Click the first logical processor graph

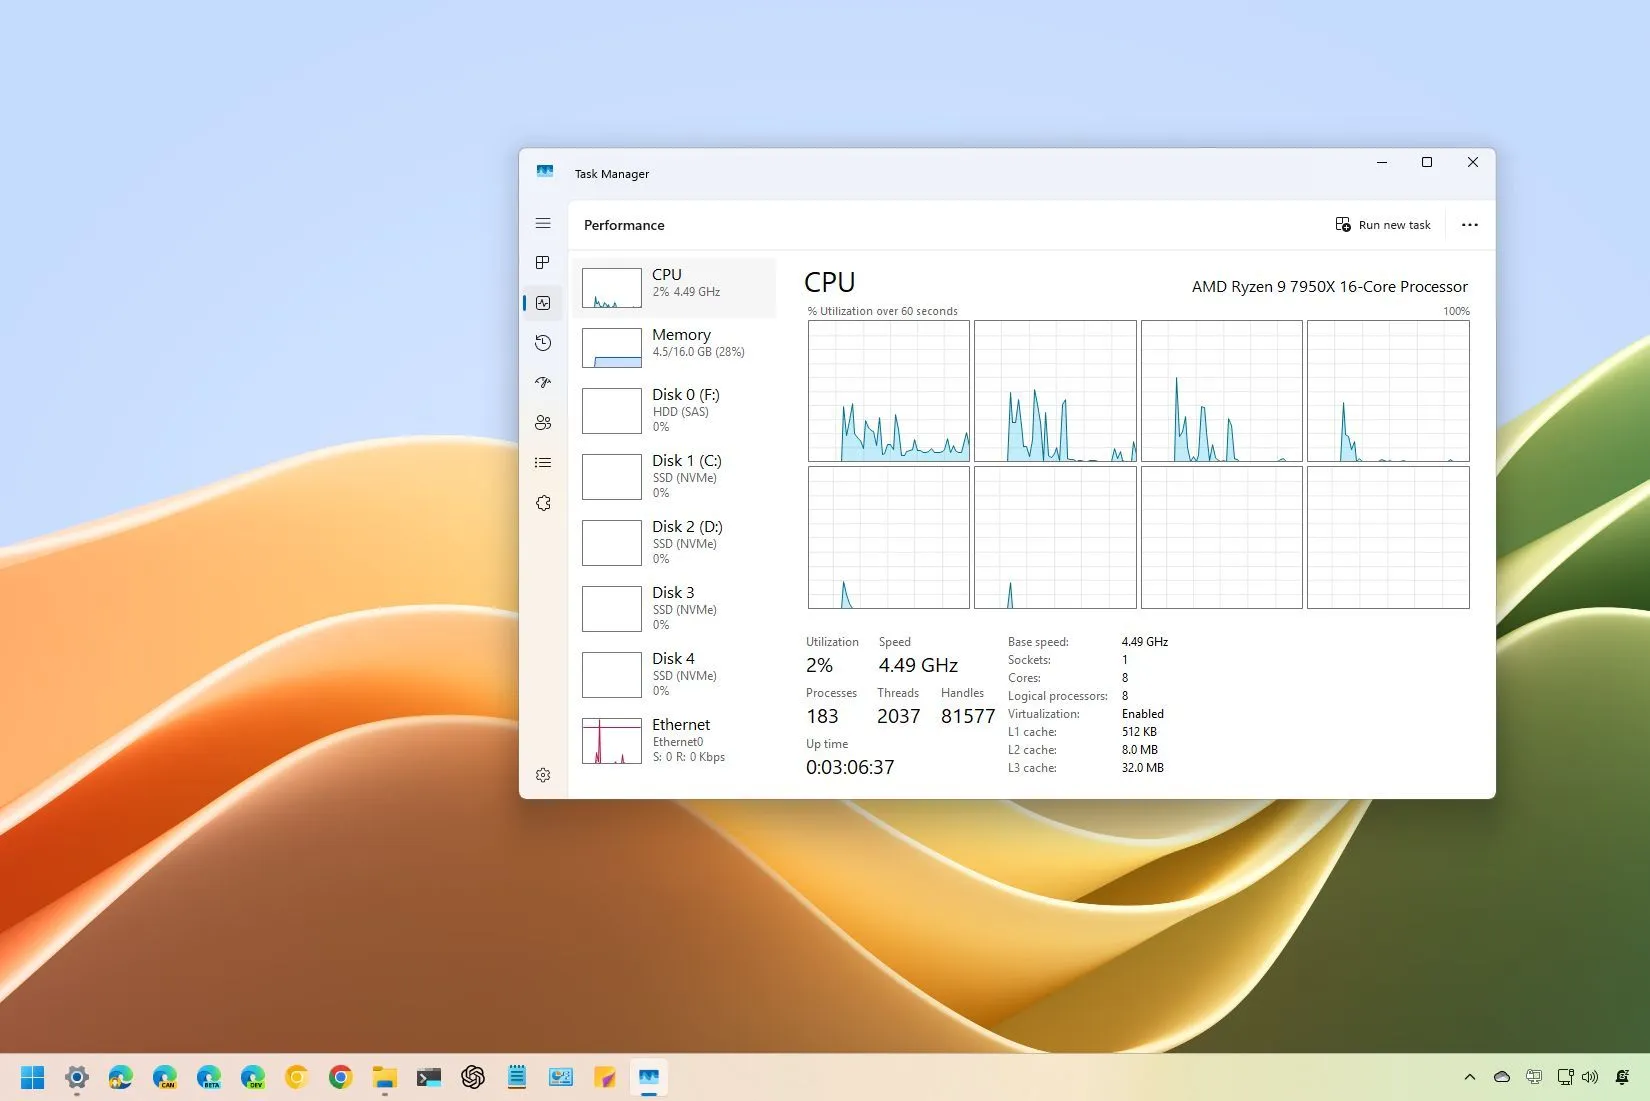coord(889,391)
